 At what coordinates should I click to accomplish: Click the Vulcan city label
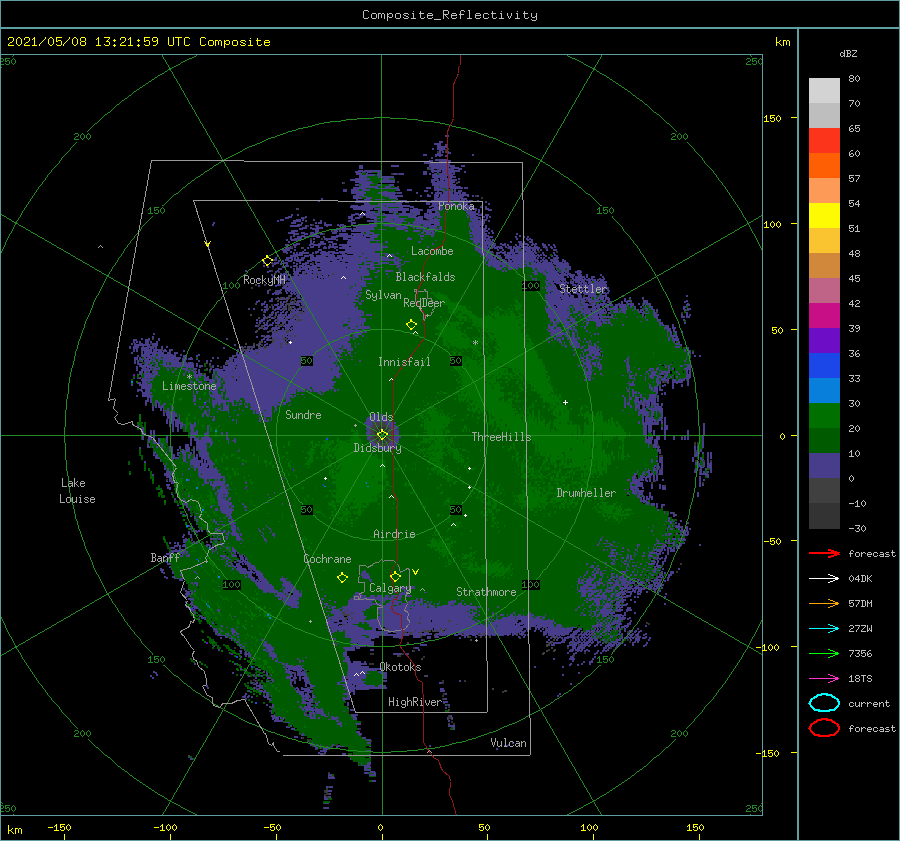point(508,743)
